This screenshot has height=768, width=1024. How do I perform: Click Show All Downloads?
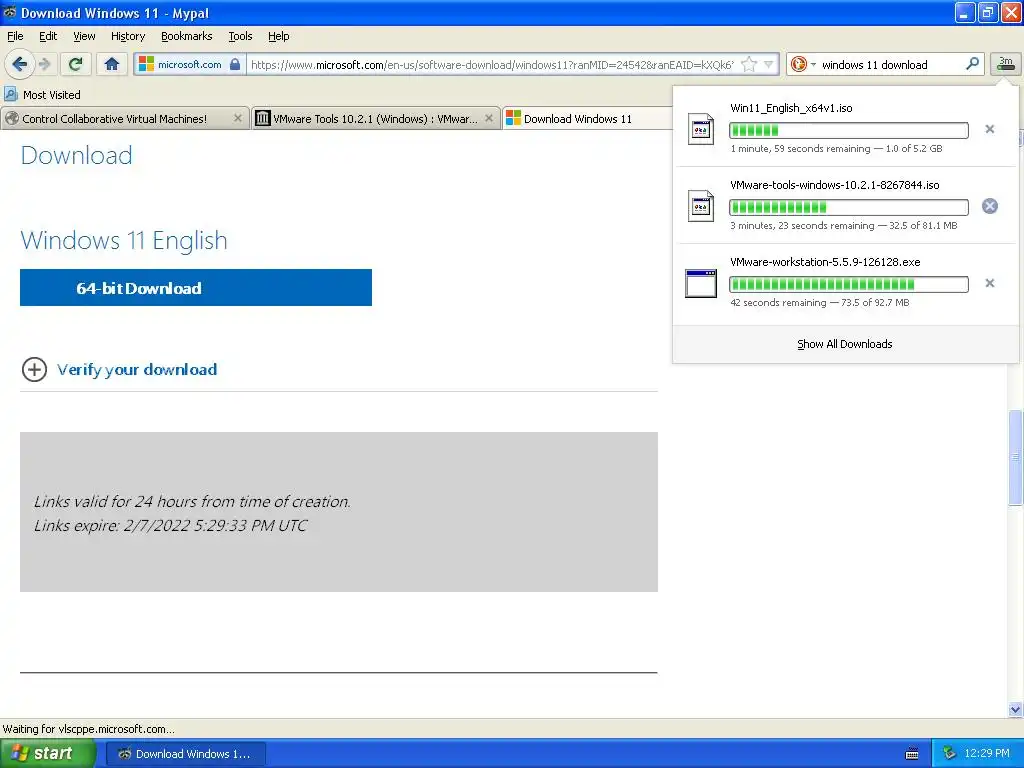pos(844,344)
